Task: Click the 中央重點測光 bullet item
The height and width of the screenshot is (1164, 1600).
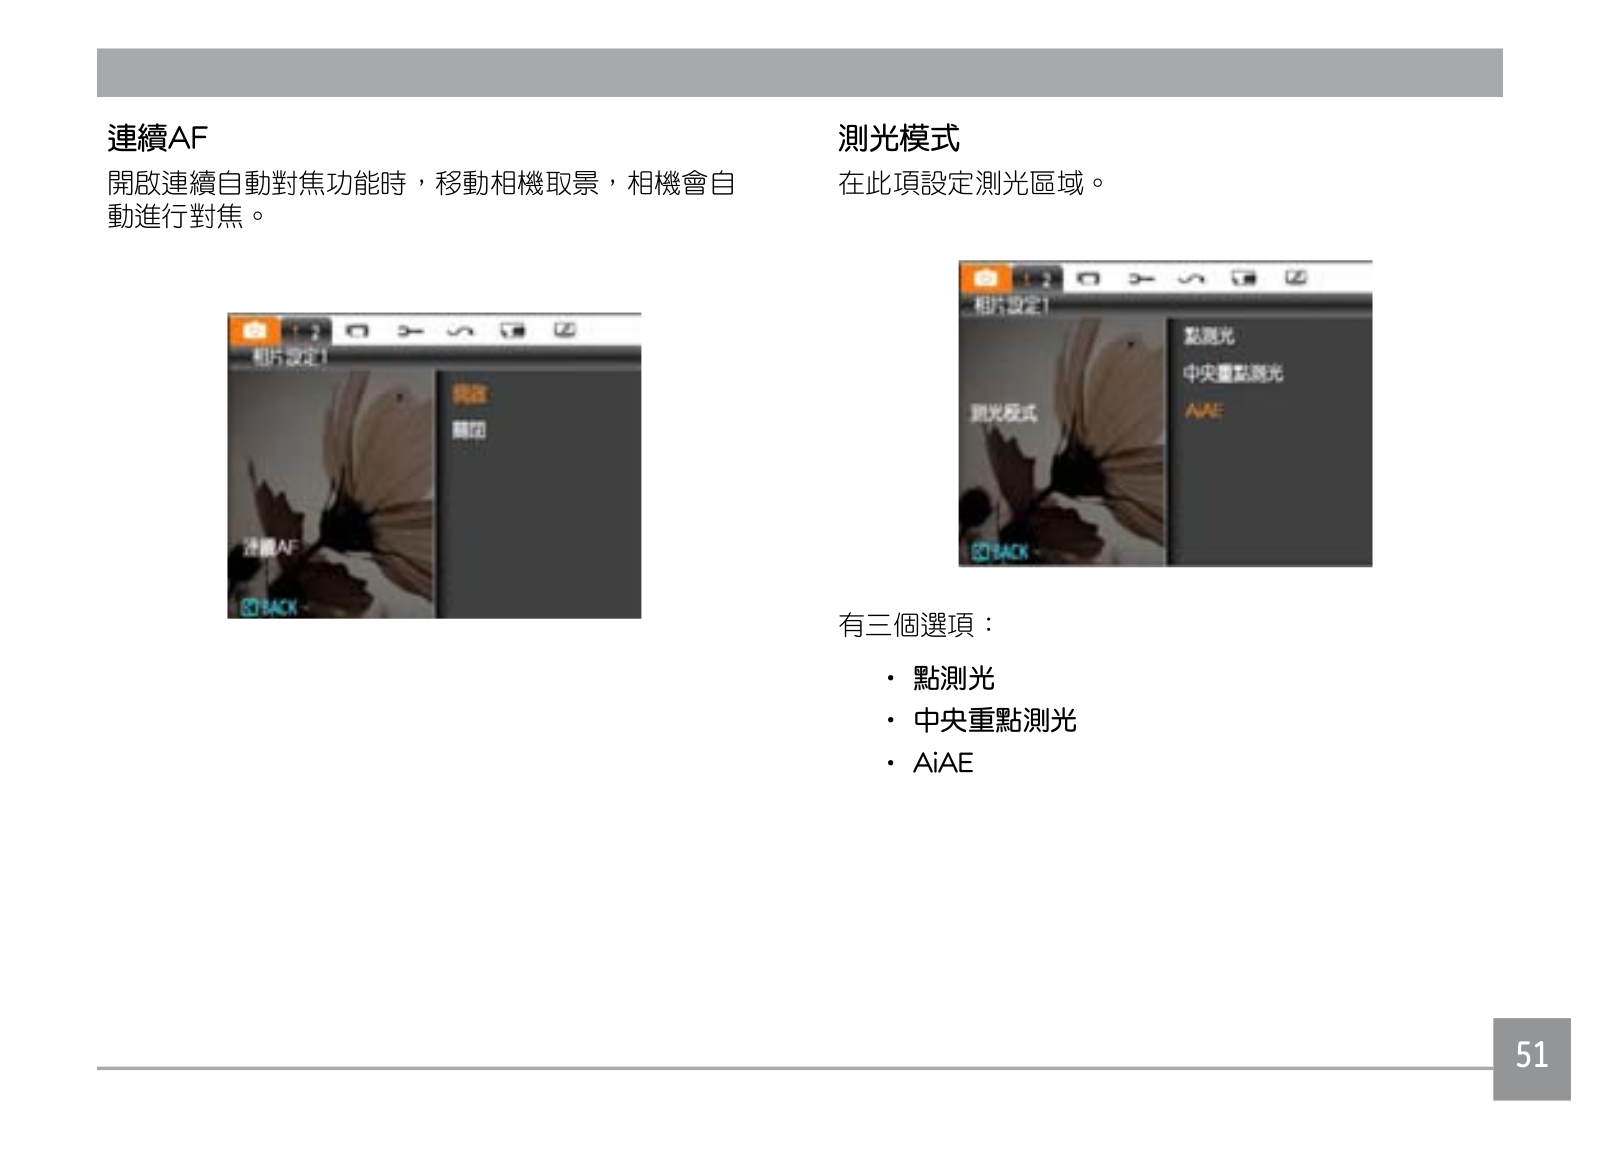Action: coord(995,720)
